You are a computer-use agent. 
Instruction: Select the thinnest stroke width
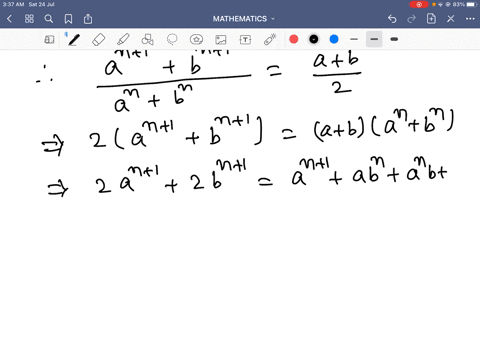coord(354,39)
